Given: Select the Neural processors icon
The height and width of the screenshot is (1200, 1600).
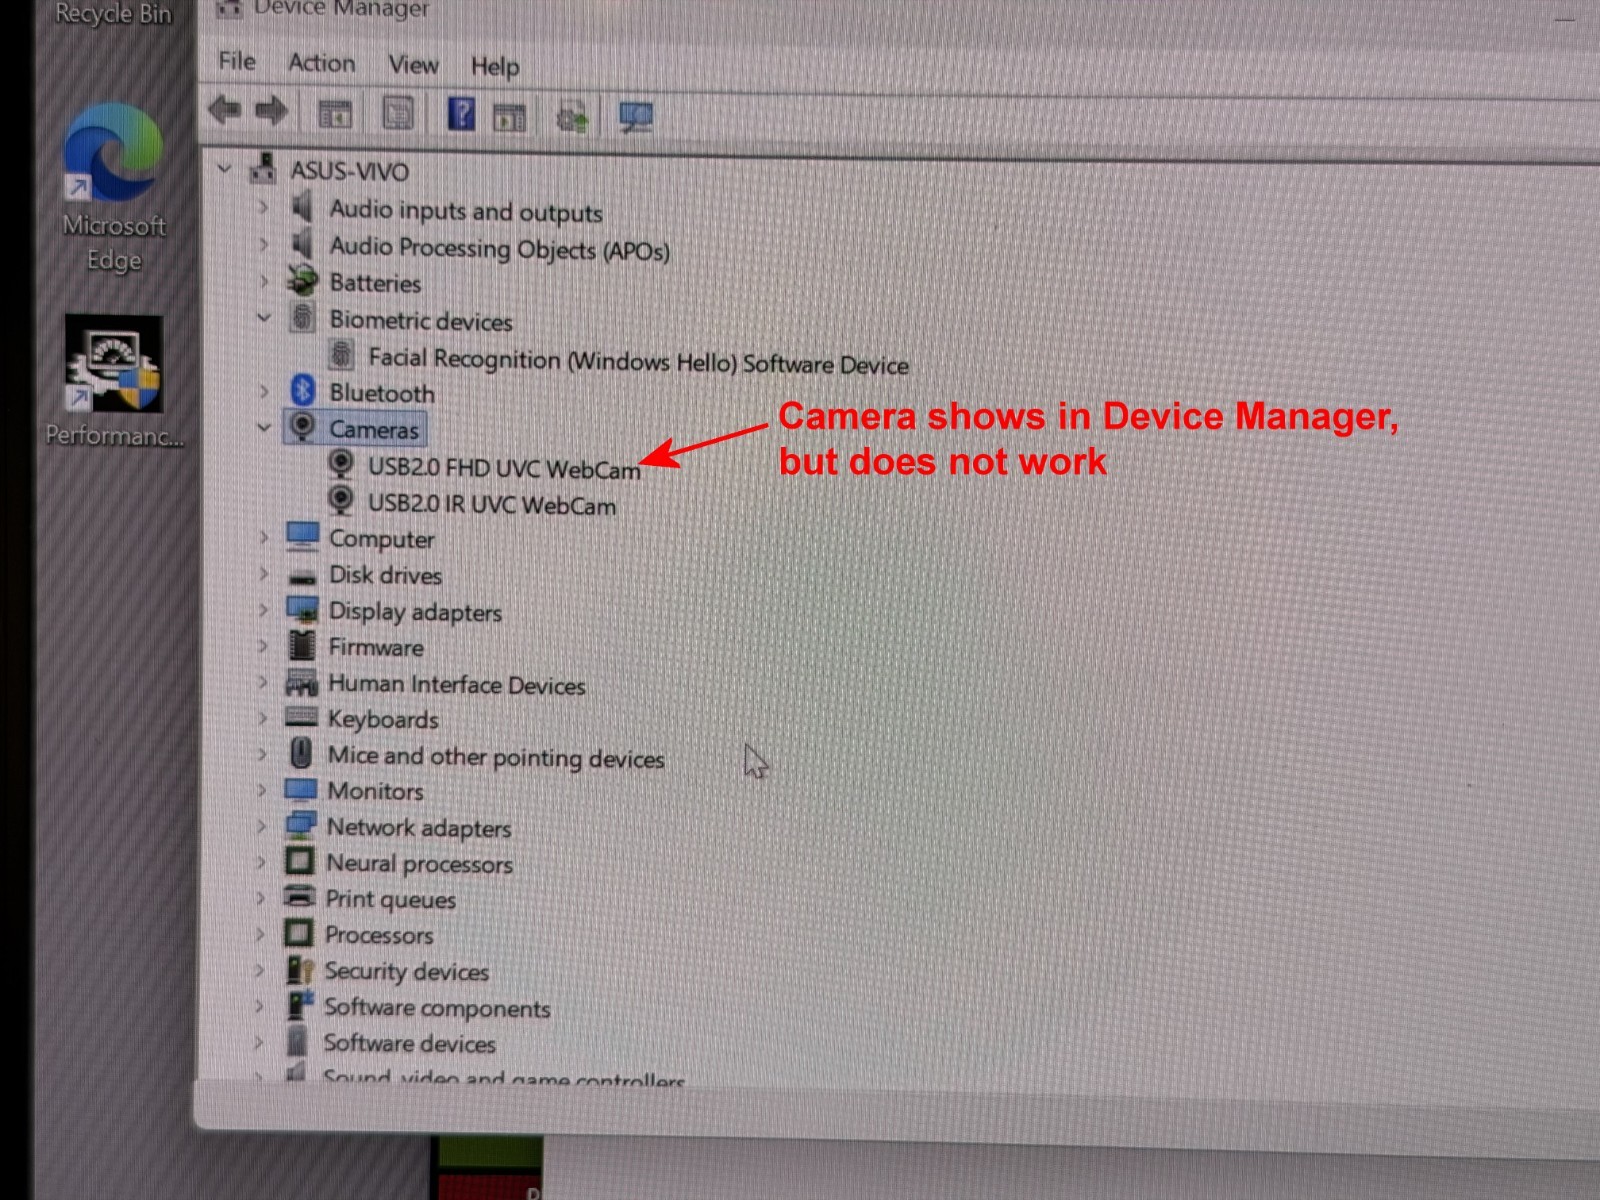Looking at the screenshot, I should (299, 862).
